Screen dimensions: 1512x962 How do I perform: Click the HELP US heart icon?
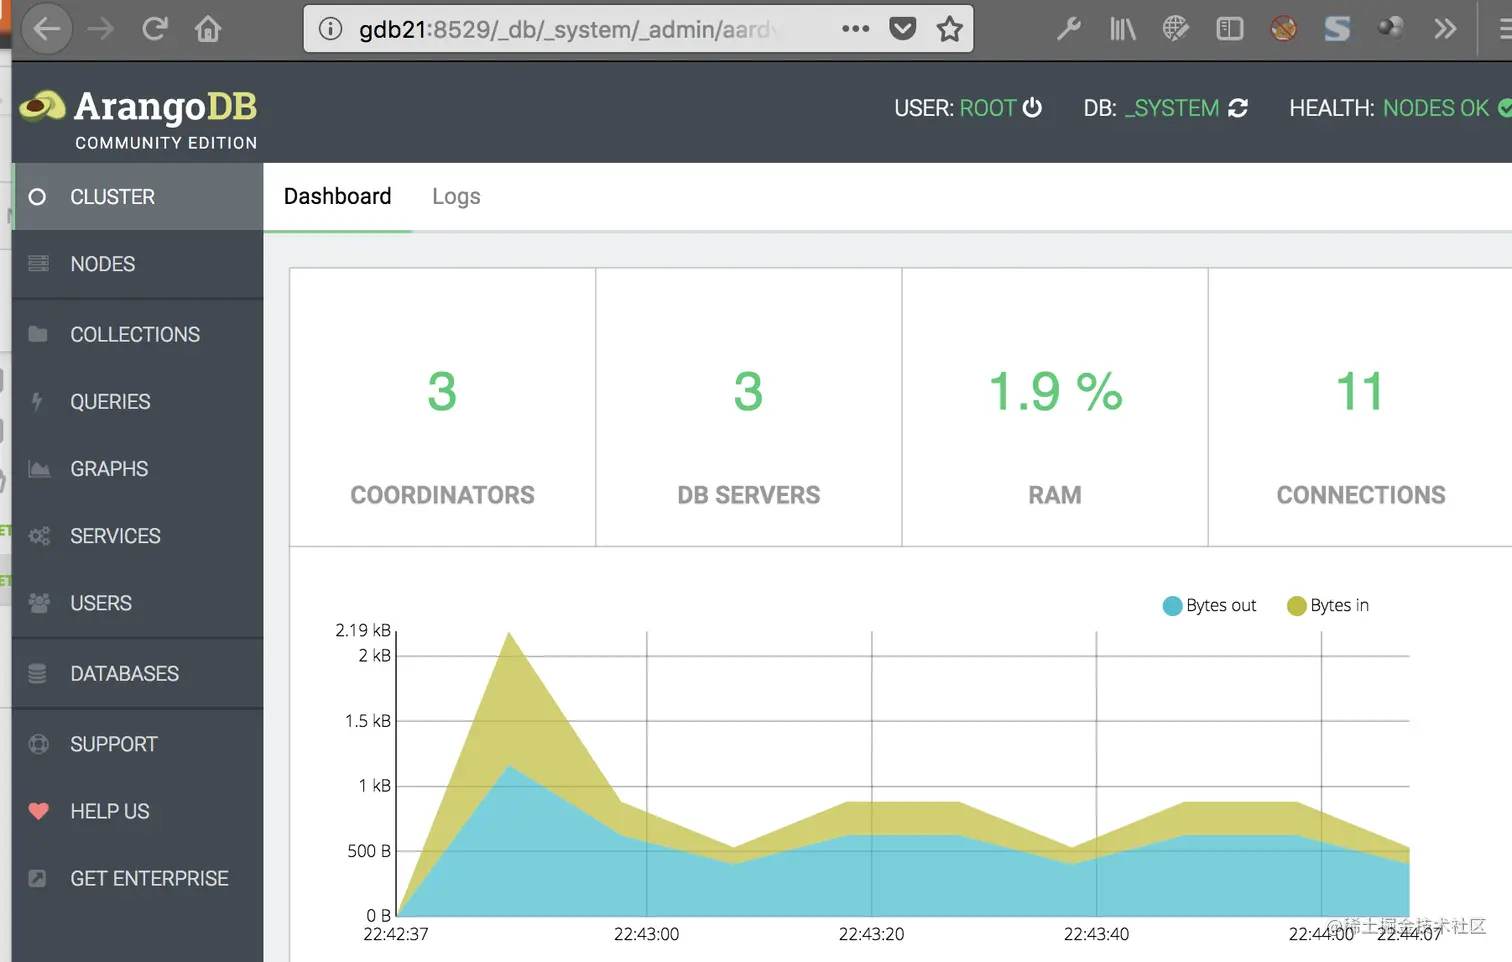39,811
